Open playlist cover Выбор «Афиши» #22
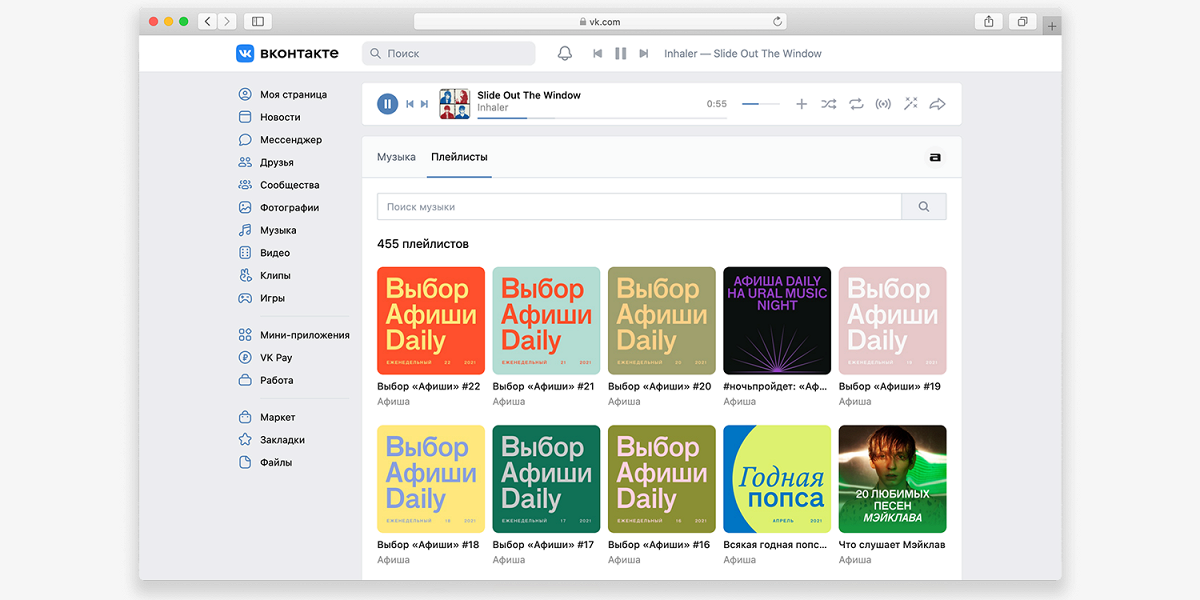The image size is (1200, 600). coord(431,321)
